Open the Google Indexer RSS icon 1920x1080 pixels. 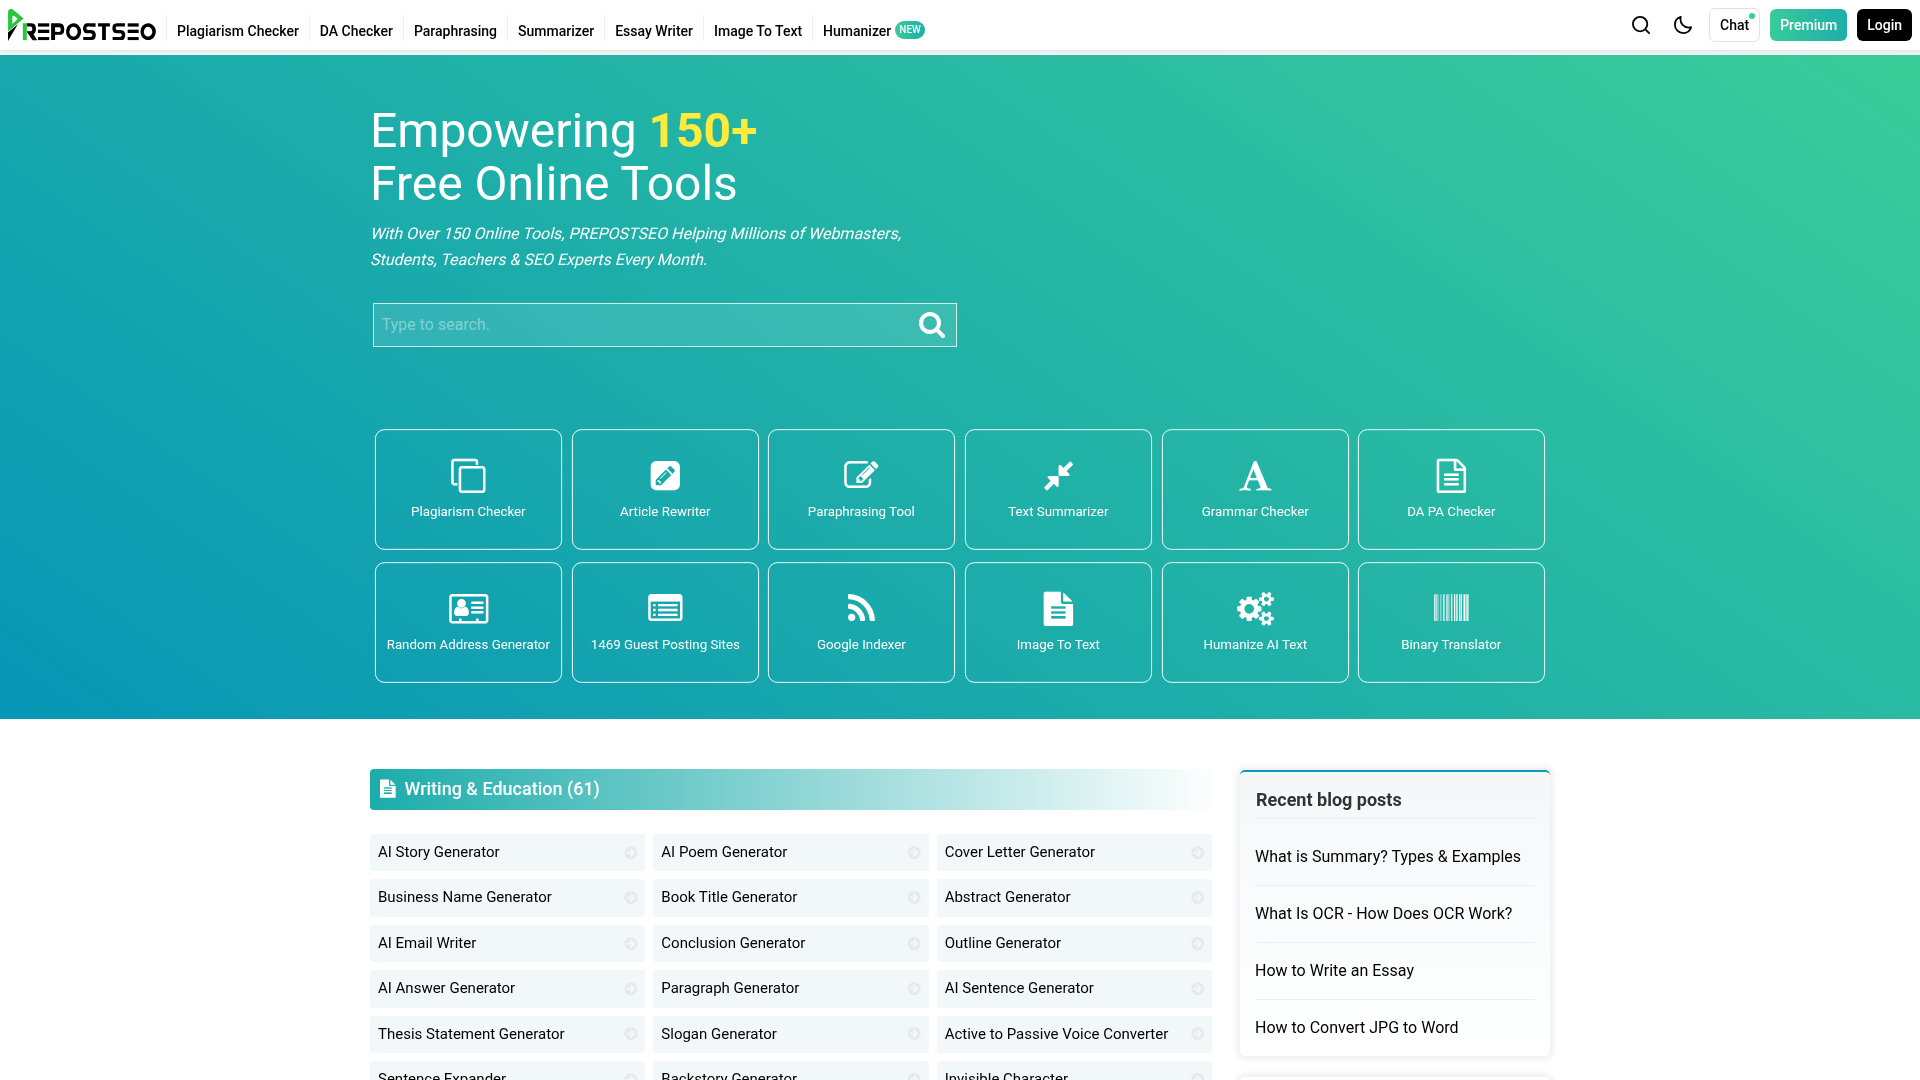click(x=861, y=608)
